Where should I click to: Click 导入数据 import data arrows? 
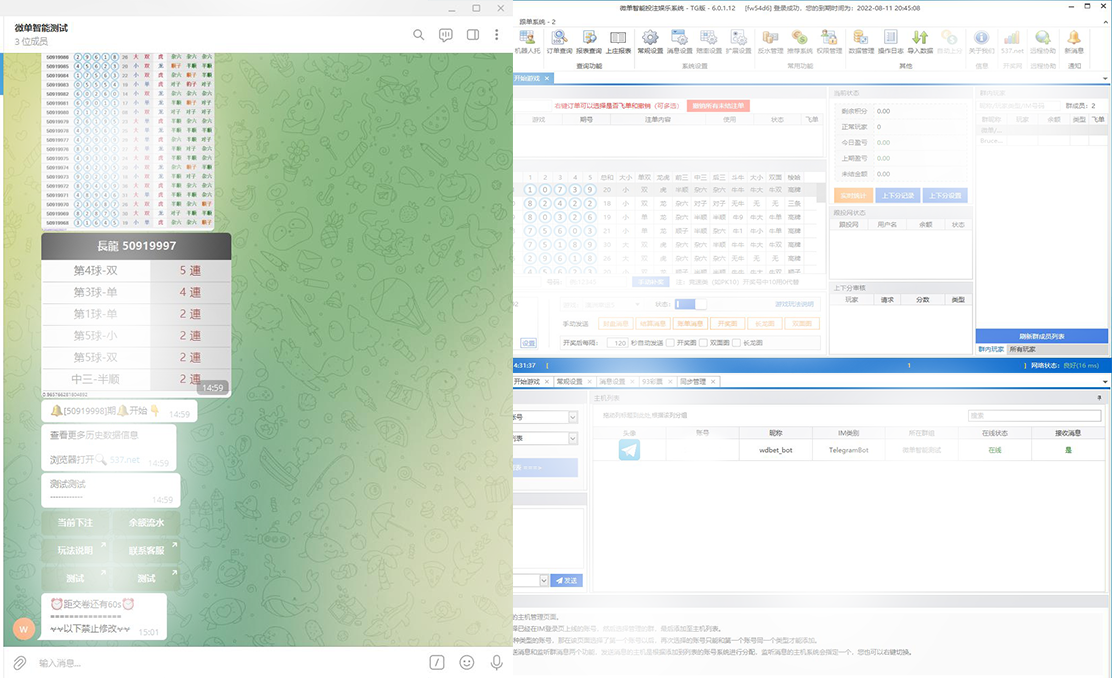click(x=920, y=42)
